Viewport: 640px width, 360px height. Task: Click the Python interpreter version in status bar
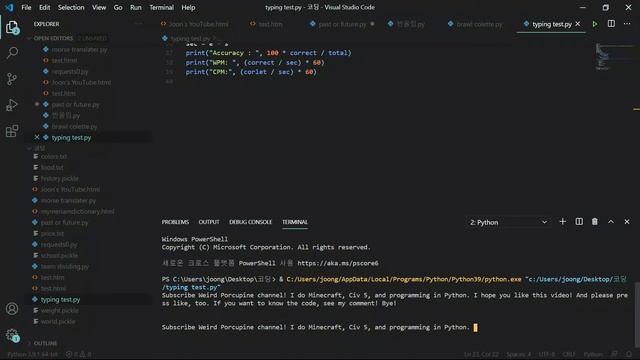tap(33, 354)
